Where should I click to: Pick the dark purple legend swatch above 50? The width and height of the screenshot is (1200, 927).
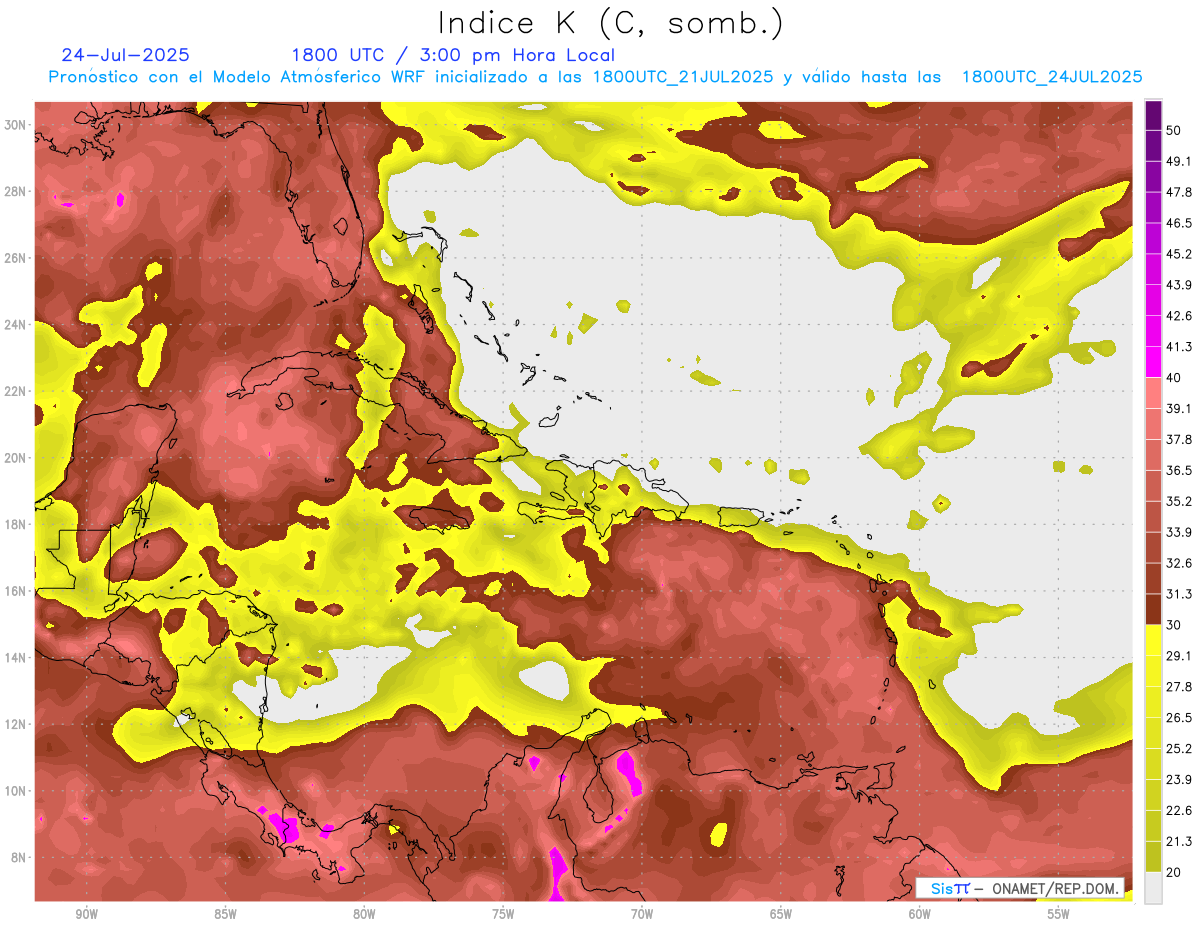[x=1153, y=116]
